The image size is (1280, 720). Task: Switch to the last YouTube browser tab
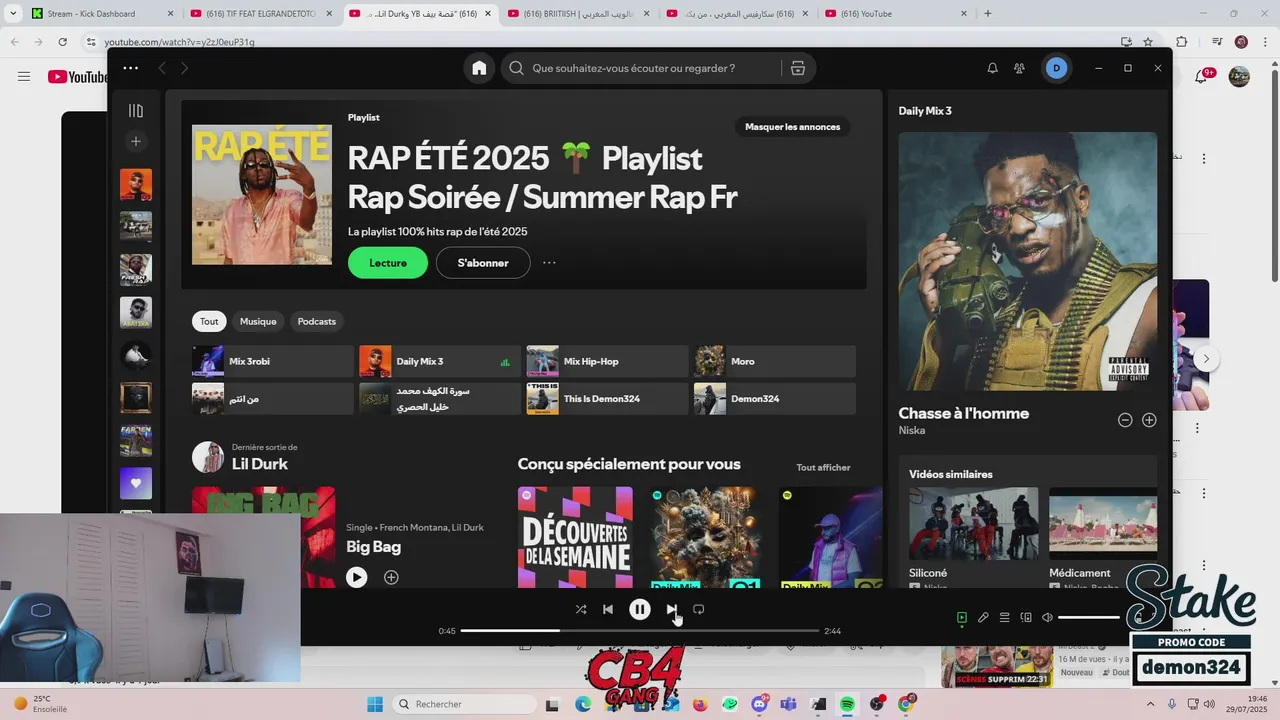896,14
